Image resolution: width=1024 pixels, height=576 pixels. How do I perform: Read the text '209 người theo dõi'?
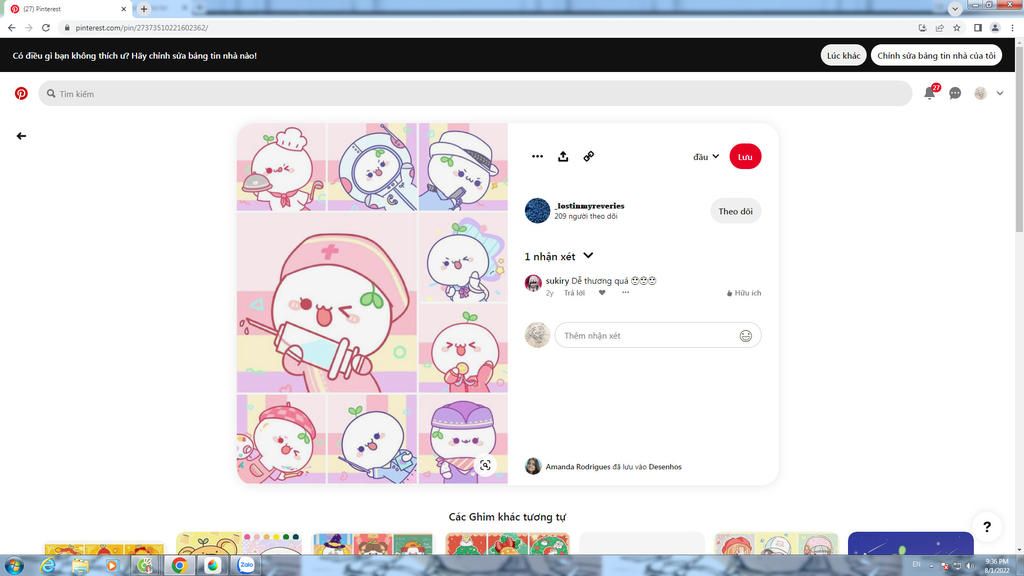pyautogui.click(x=586, y=216)
